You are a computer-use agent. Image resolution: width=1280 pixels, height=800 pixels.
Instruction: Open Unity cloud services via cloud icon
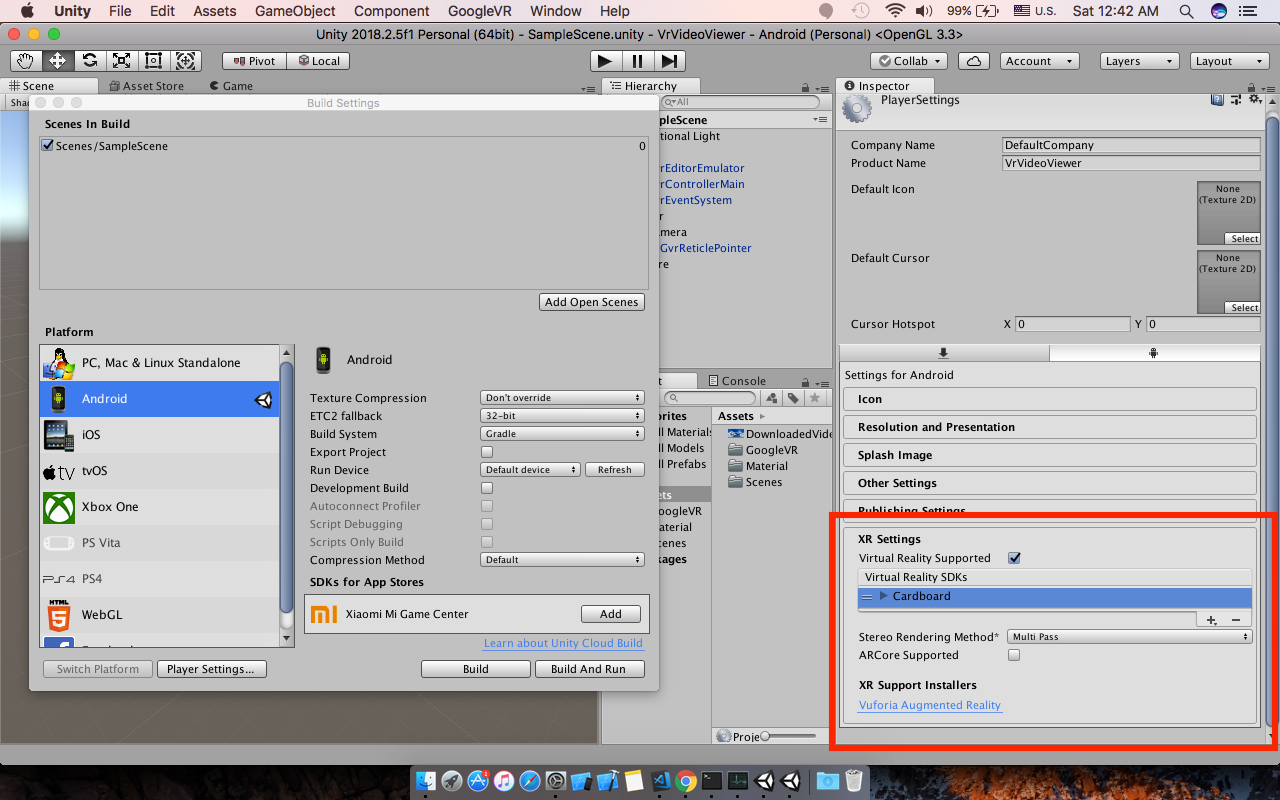tap(973, 61)
